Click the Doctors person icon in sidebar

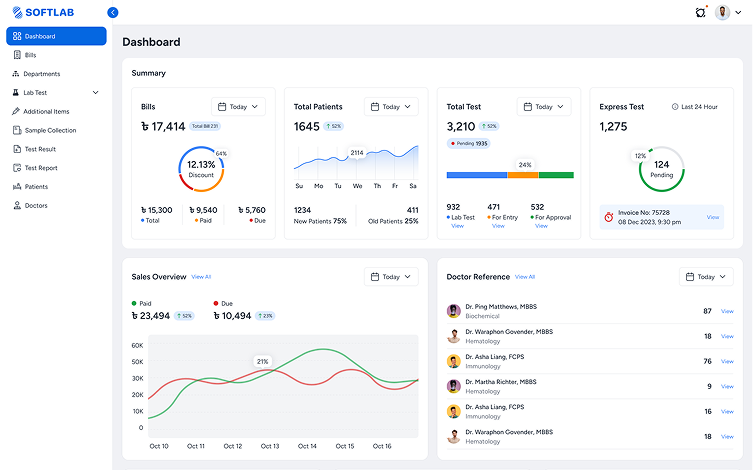17,205
